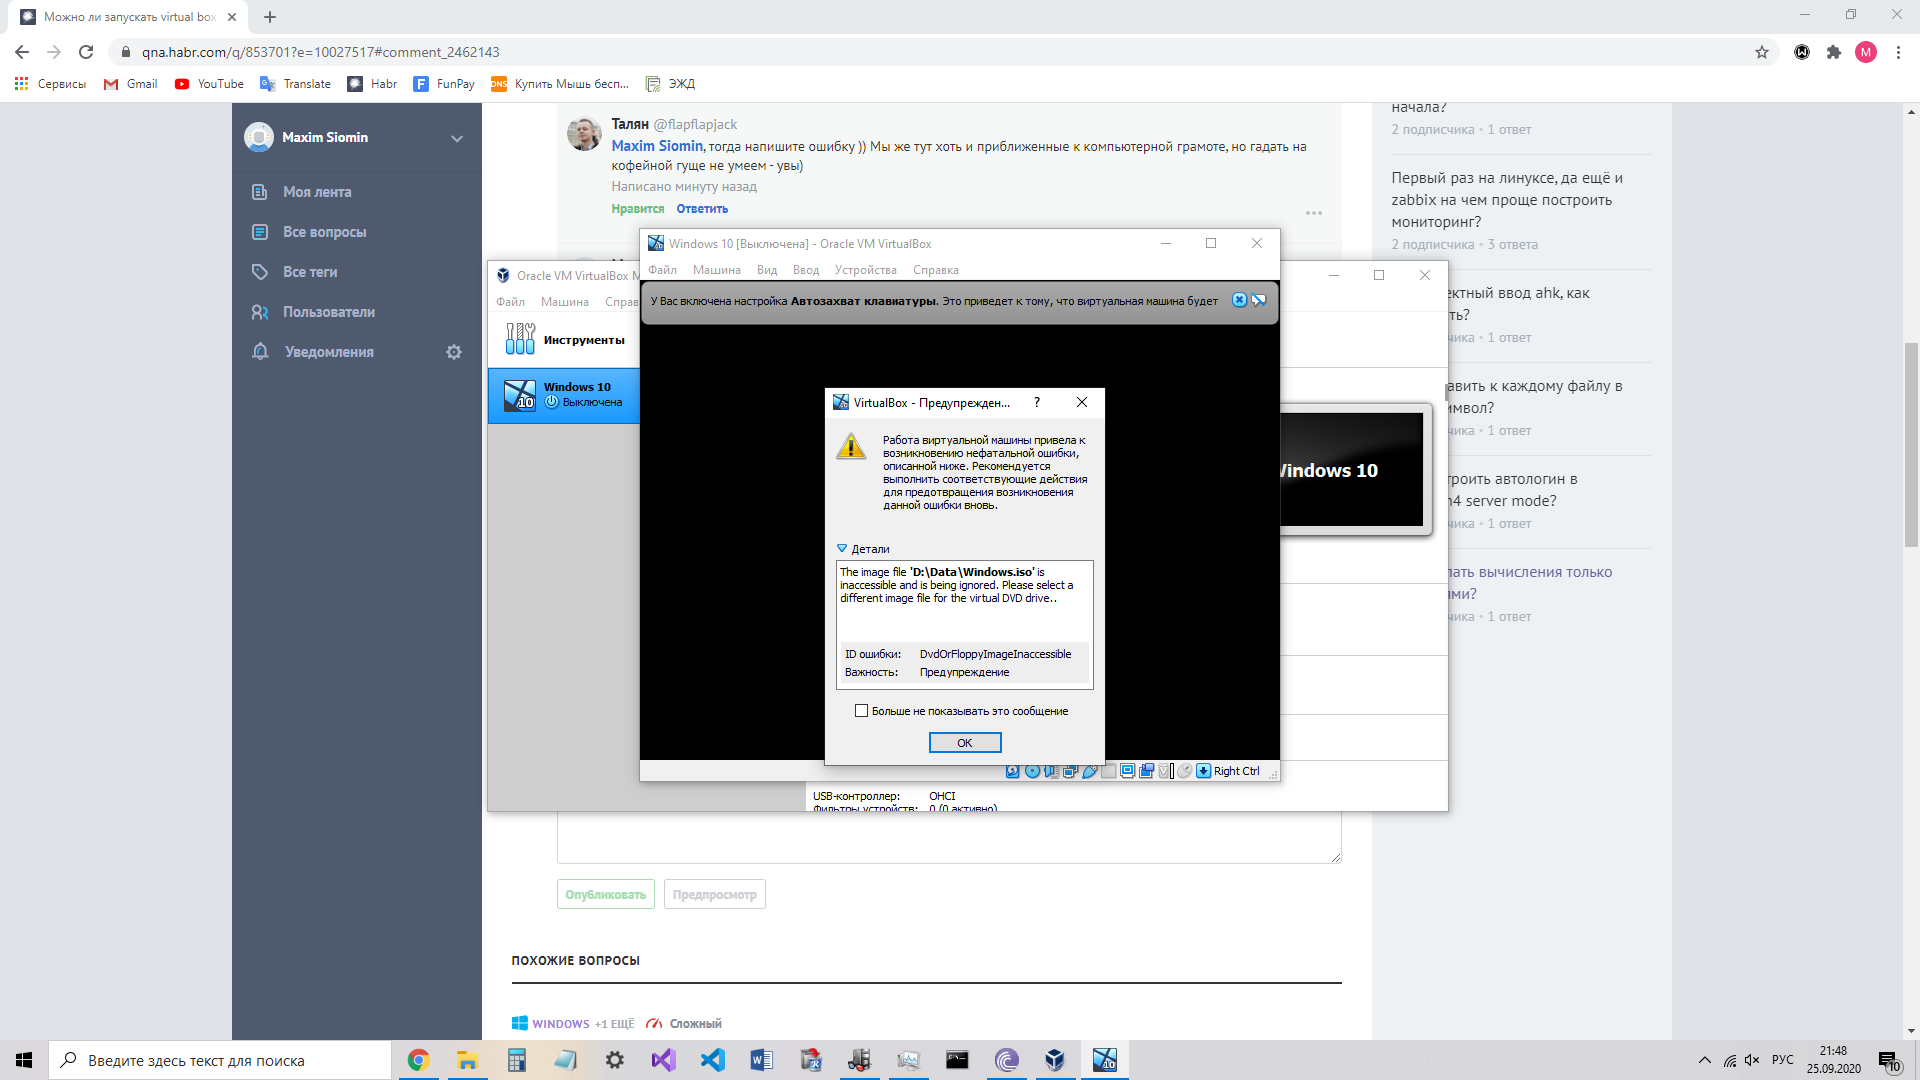Viewport: 1920px width, 1080px height.
Task: Open Visual Studio Code from taskbar
Action: pos(712,1060)
